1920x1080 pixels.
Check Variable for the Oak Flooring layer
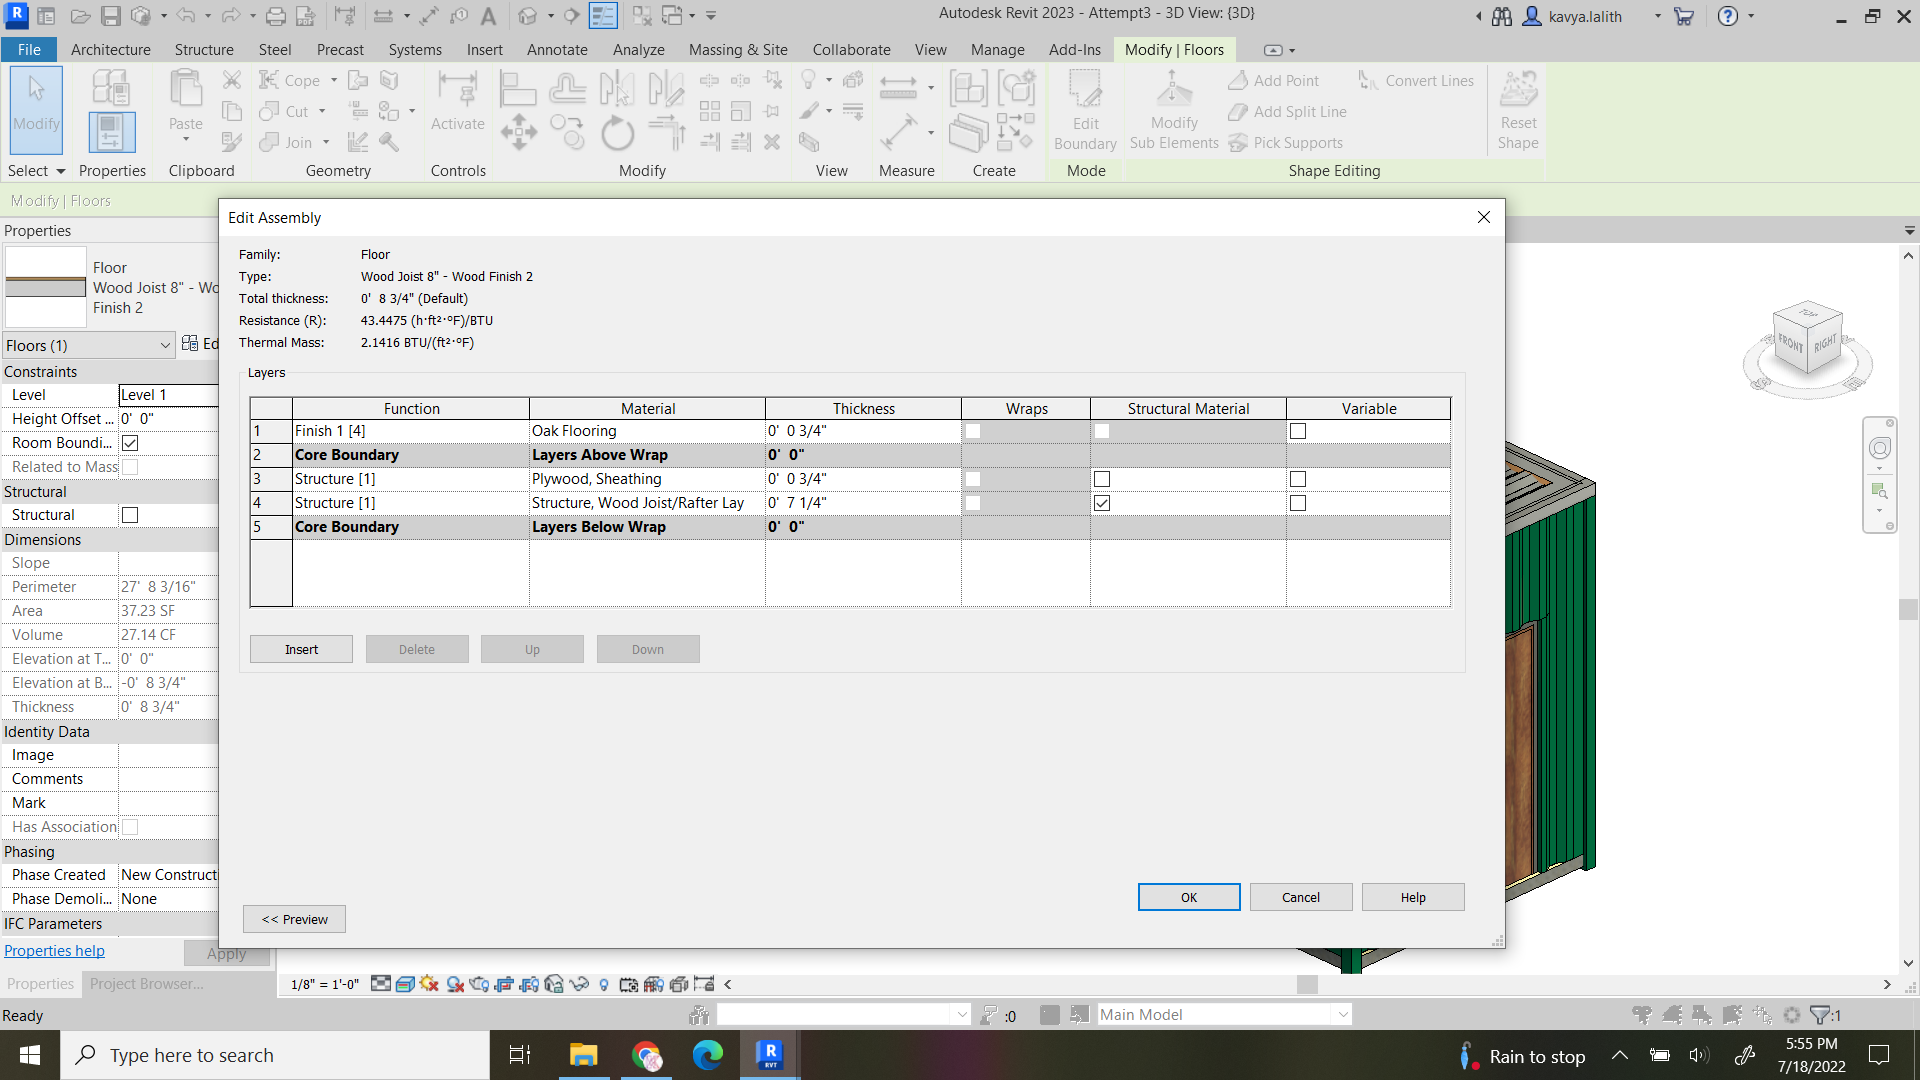click(x=1298, y=430)
